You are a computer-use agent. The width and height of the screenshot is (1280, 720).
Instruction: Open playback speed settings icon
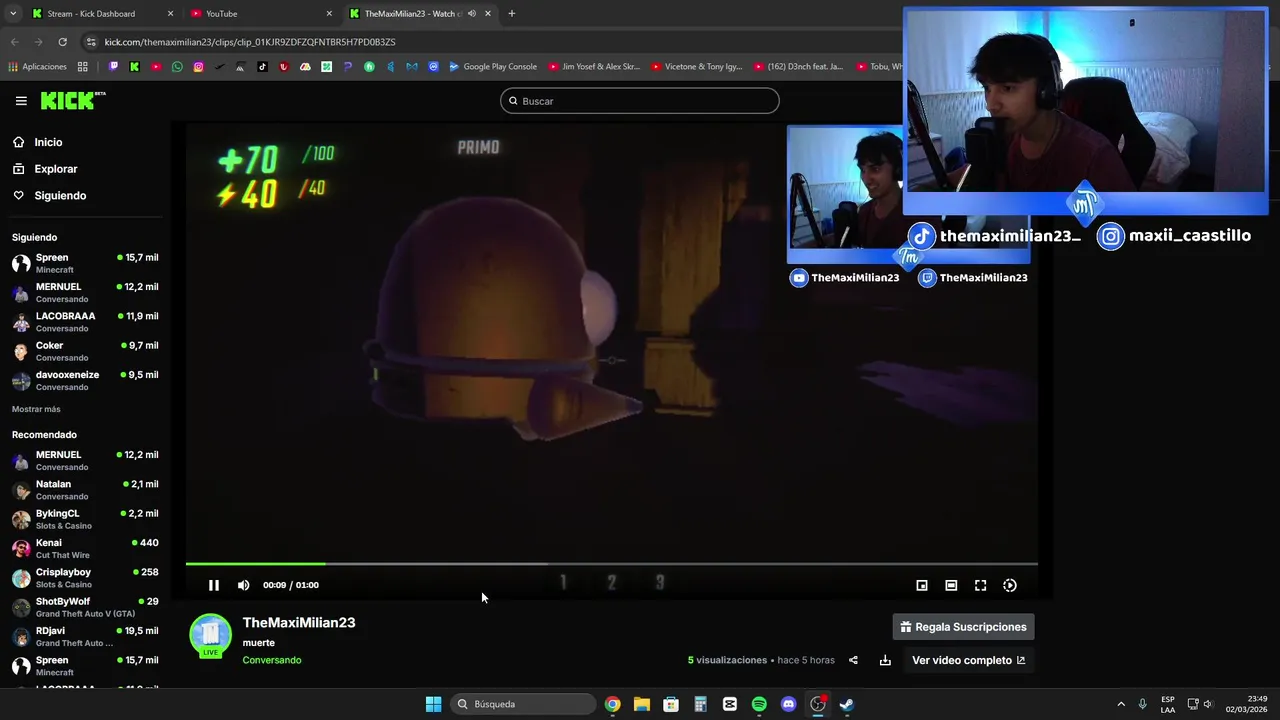pyautogui.click(x=1010, y=586)
